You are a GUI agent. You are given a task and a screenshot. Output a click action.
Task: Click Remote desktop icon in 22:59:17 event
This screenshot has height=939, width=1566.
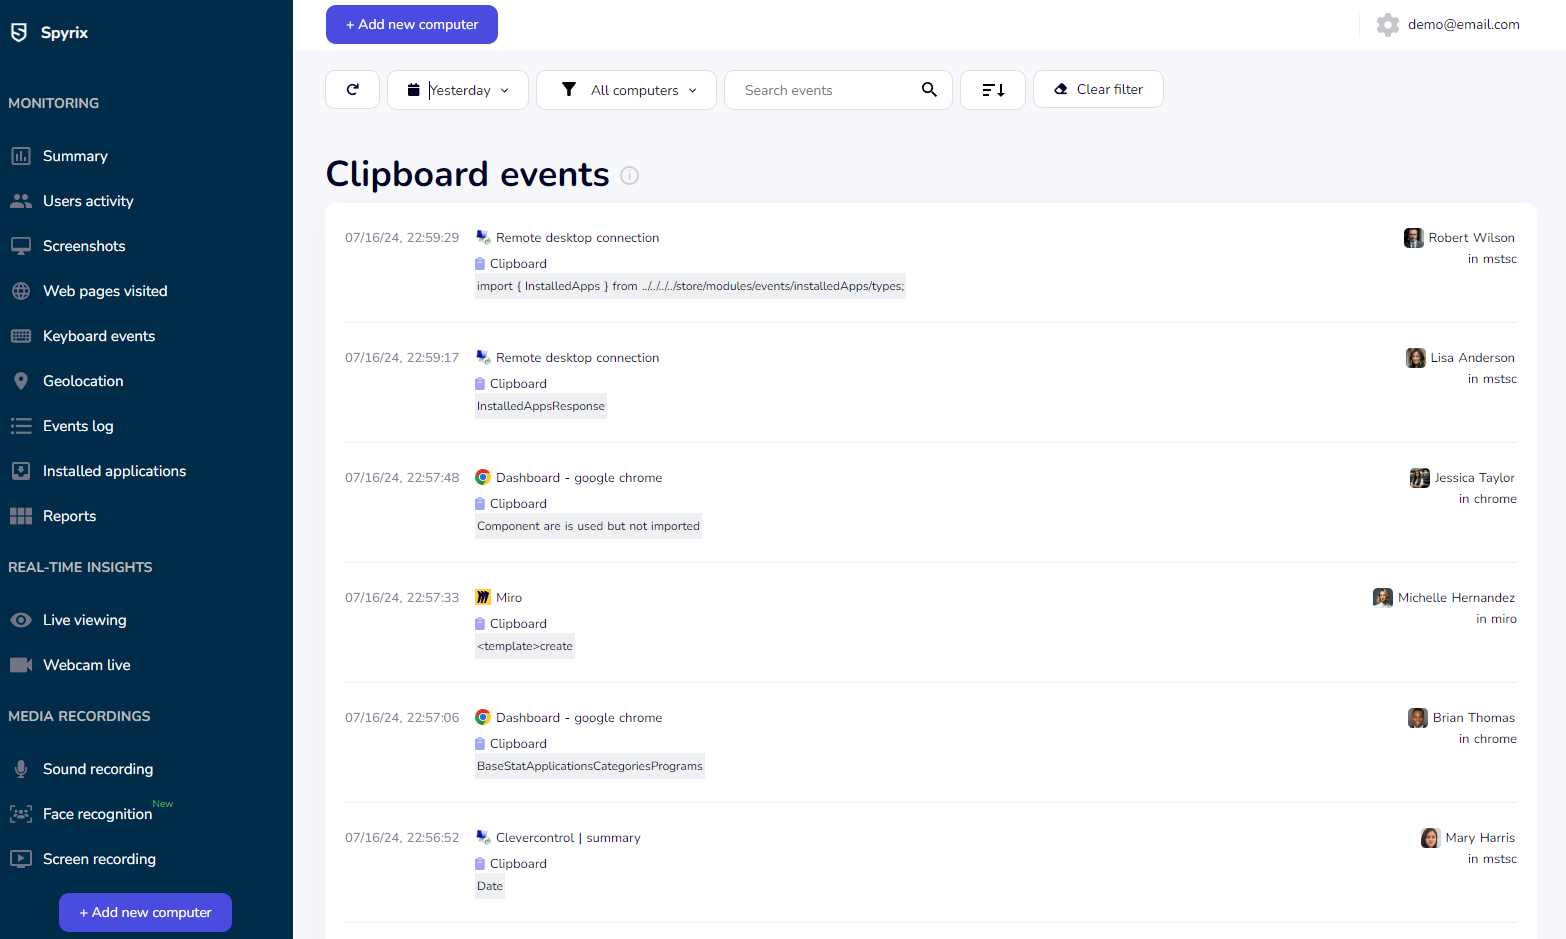pyautogui.click(x=483, y=357)
